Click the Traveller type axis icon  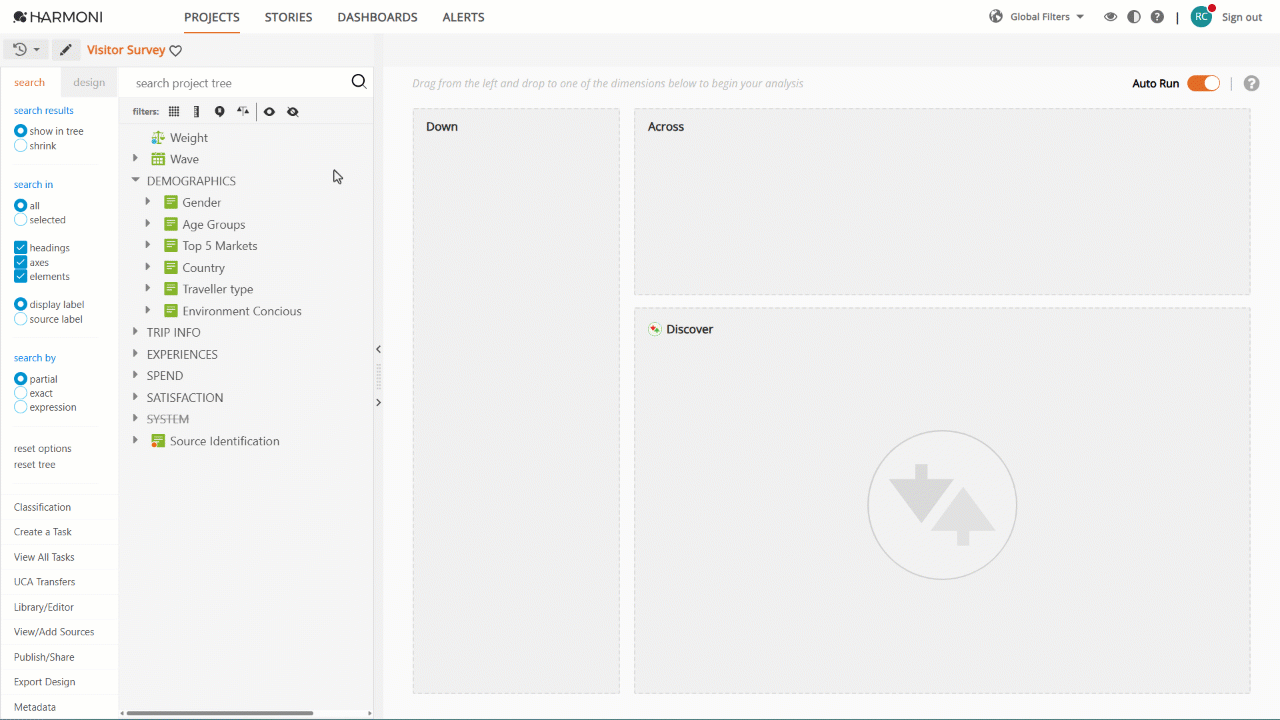171,289
